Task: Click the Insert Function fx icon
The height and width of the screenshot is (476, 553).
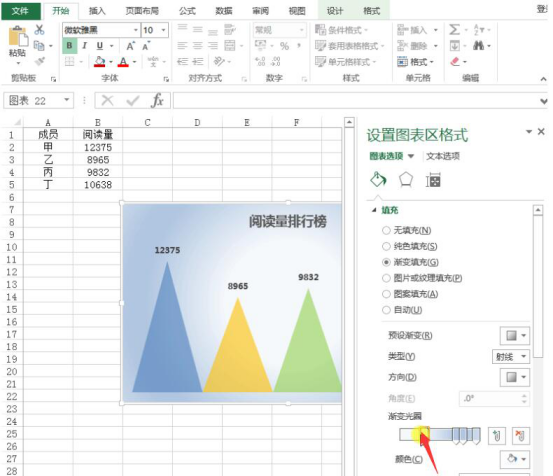Action: point(157,101)
